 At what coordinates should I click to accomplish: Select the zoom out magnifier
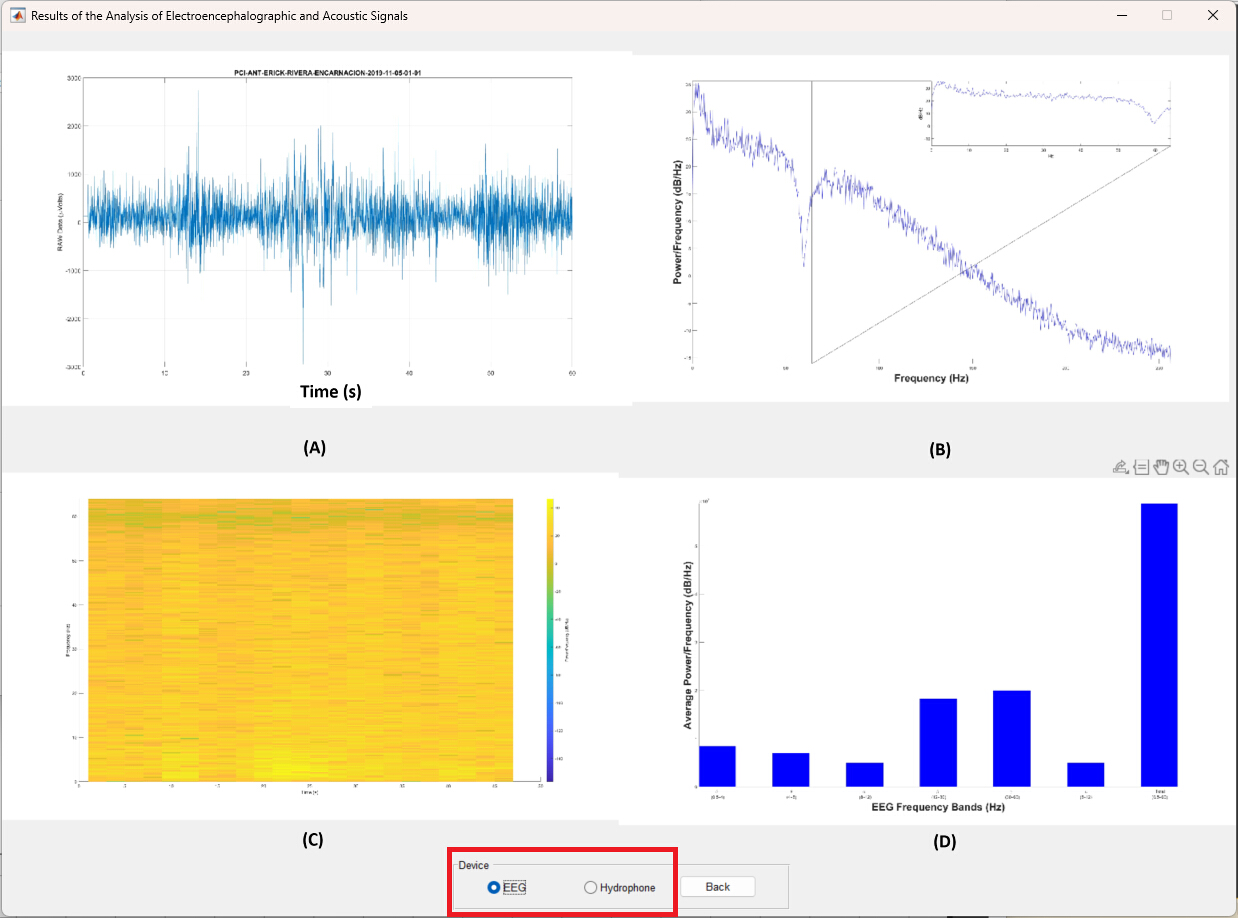[x=1201, y=467]
